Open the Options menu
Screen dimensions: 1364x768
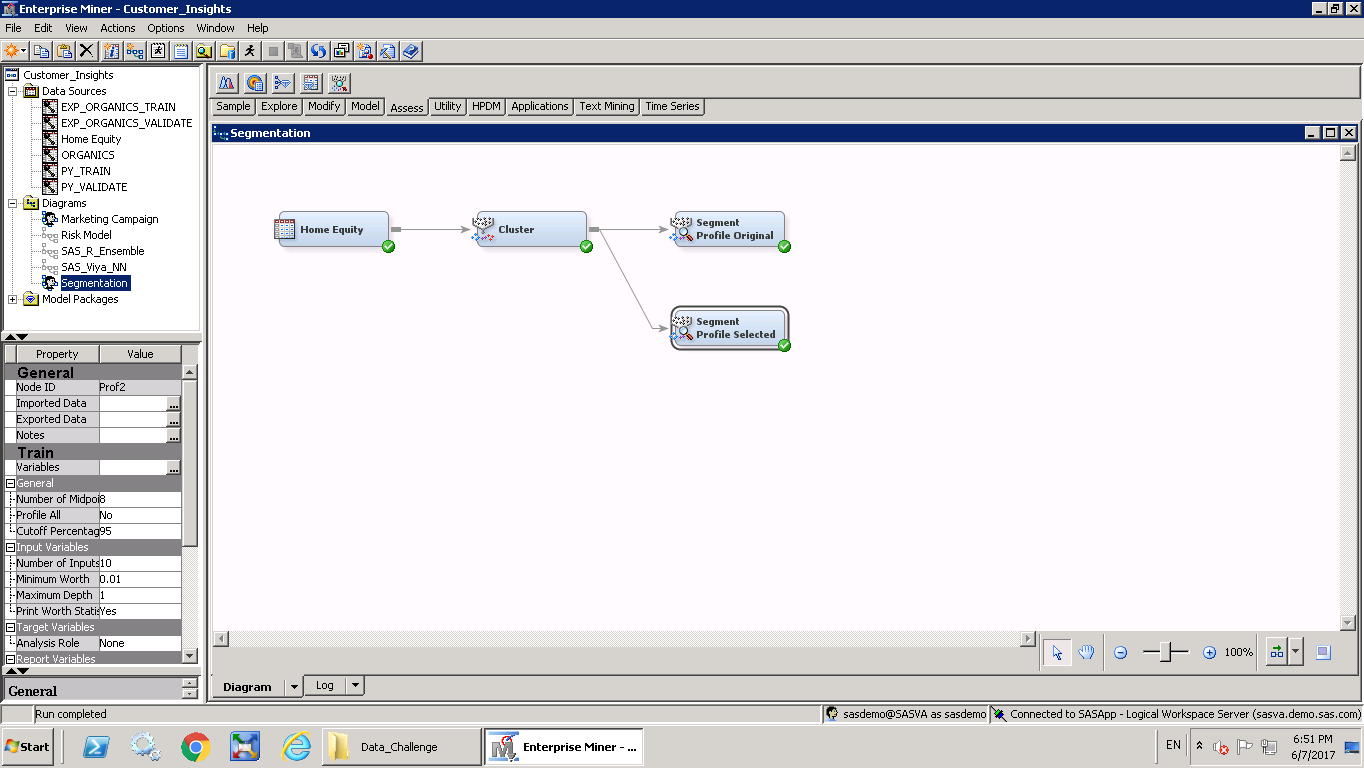pos(165,27)
